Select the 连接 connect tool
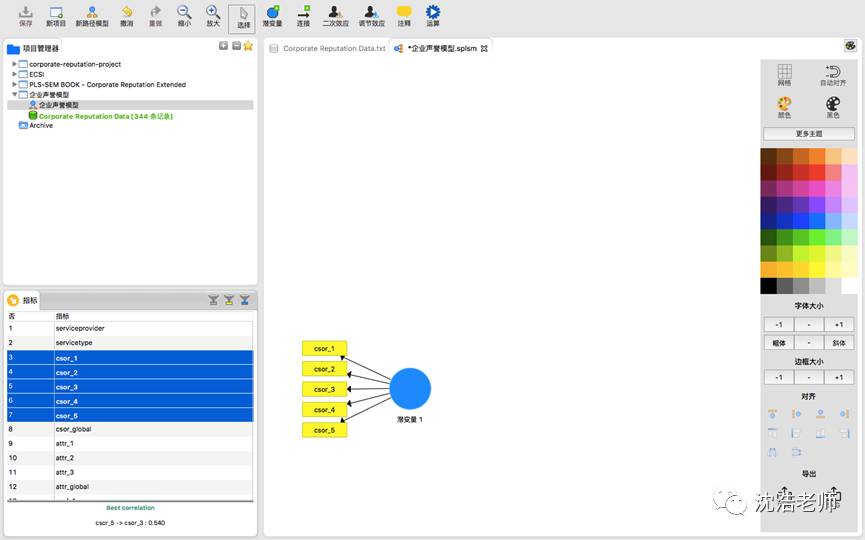Image resolution: width=865 pixels, height=540 pixels. pyautogui.click(x=303, y=16)
